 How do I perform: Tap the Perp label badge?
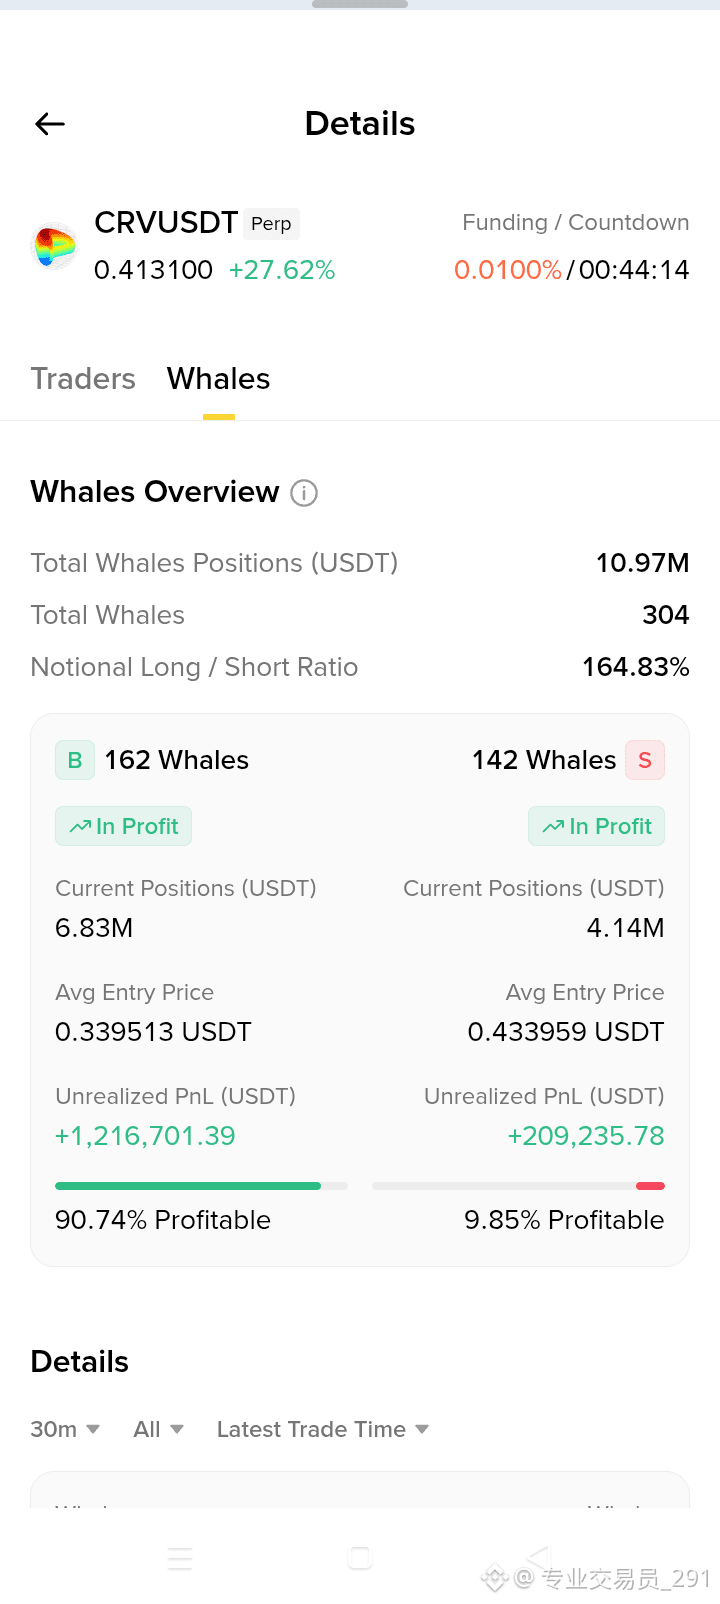[271, 223]
